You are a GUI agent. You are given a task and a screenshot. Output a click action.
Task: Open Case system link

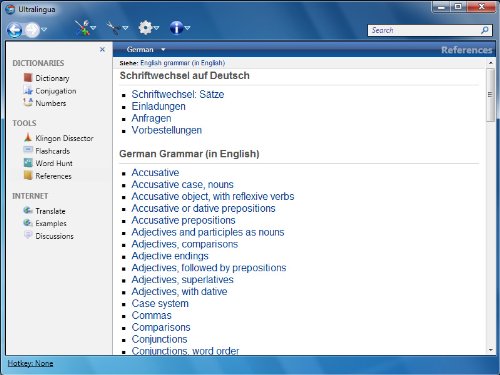160,304
